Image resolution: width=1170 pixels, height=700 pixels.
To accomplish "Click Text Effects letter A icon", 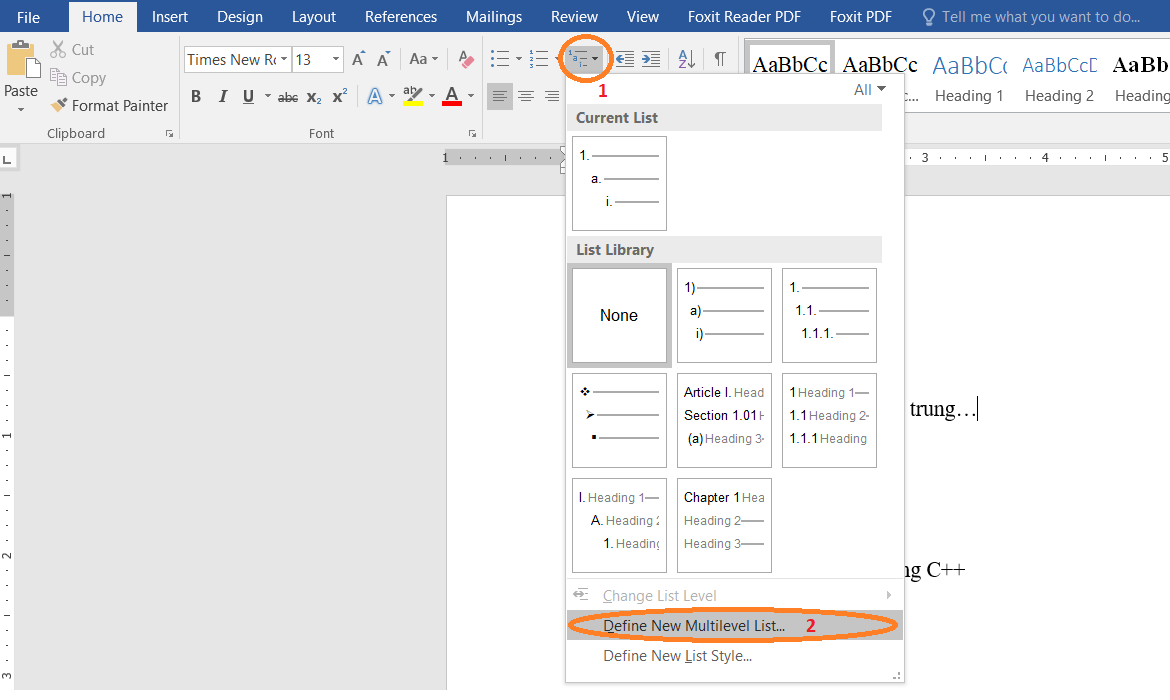I will tap(375, 96).
